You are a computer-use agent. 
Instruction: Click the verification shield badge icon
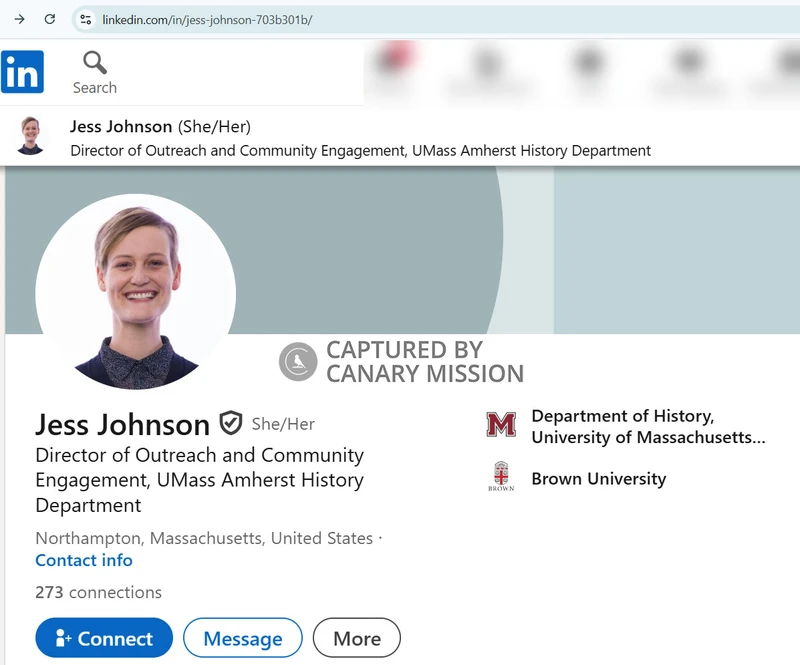(231, 423)
